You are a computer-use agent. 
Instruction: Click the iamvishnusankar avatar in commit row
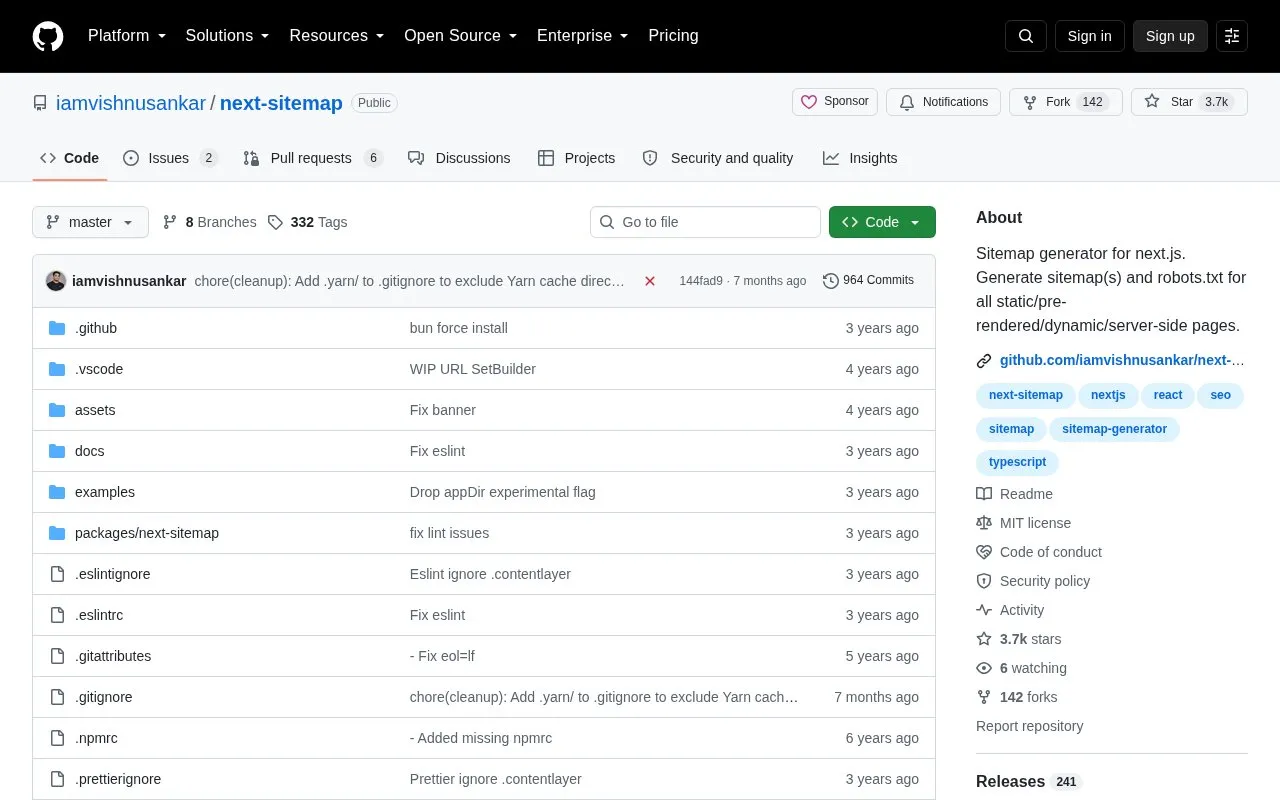[x=56, y=281]
